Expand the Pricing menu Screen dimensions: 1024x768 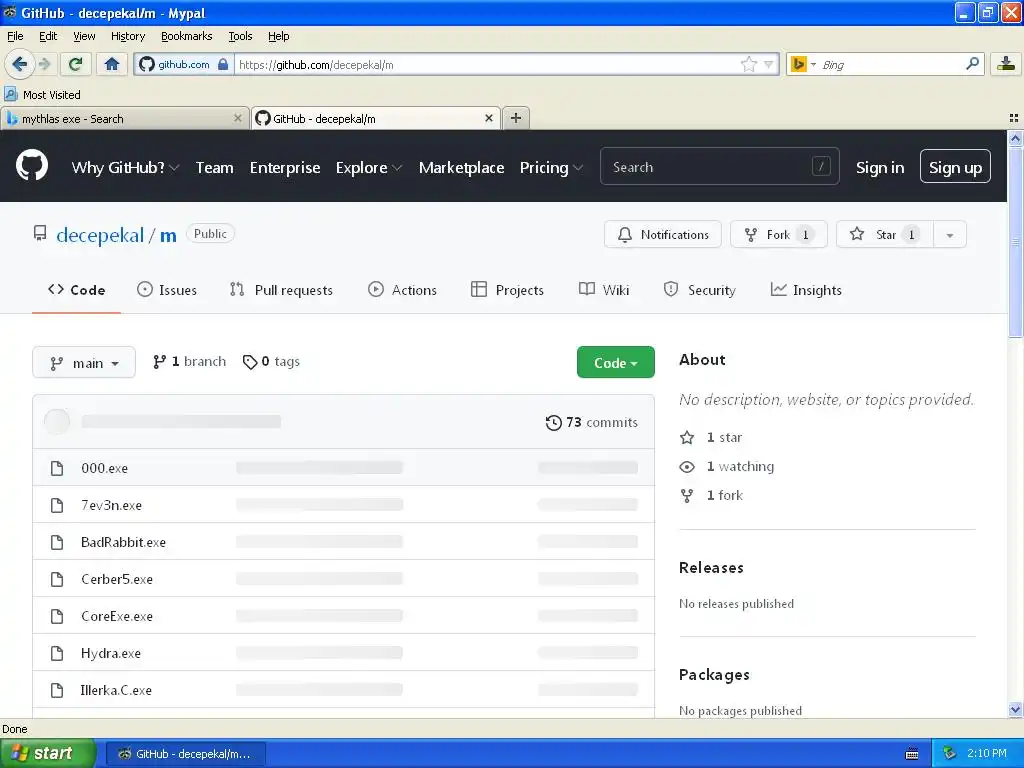tap(551, 168)
